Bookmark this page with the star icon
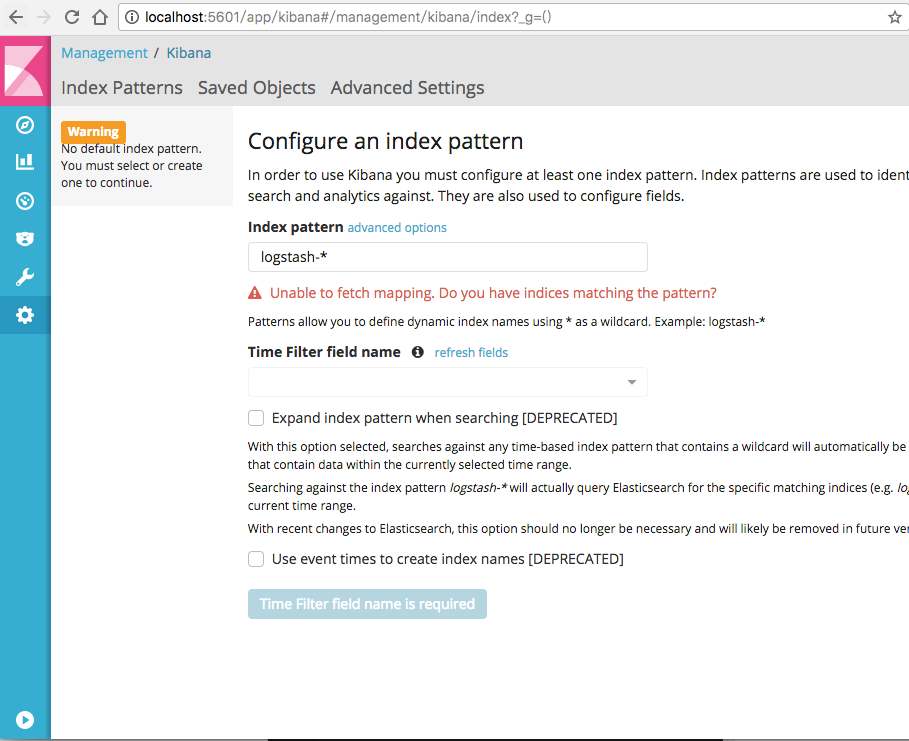909x741 pixels. [895, 17]
